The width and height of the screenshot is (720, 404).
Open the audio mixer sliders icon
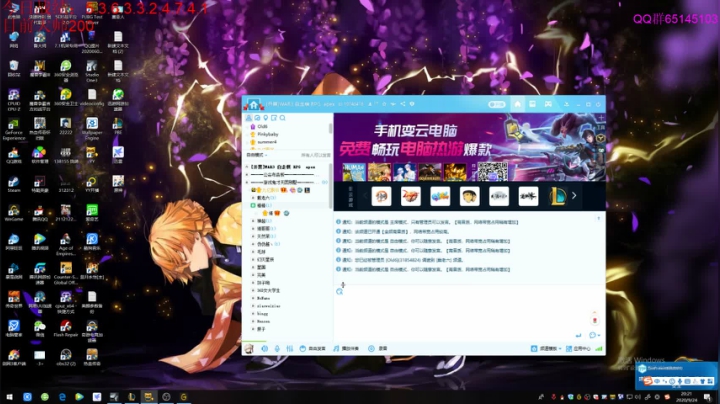click(290, 348)
